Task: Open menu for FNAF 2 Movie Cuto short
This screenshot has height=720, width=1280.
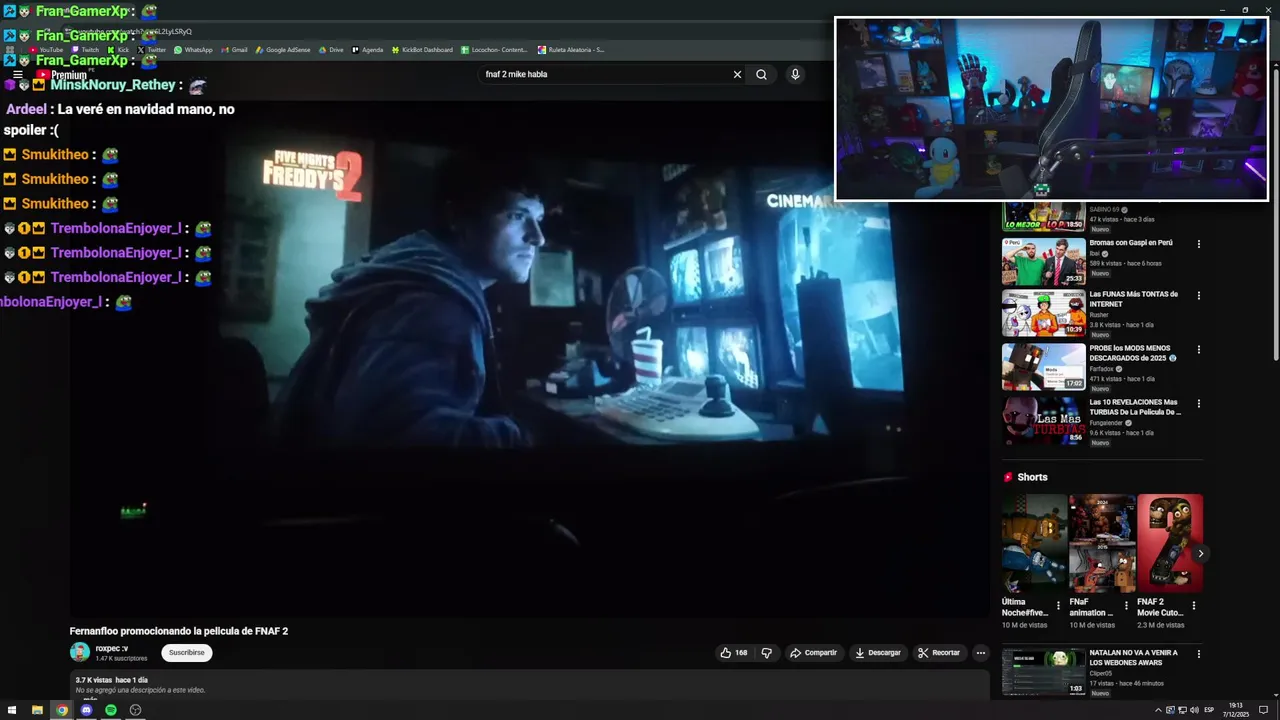Action: click(x=1194, y=605)
